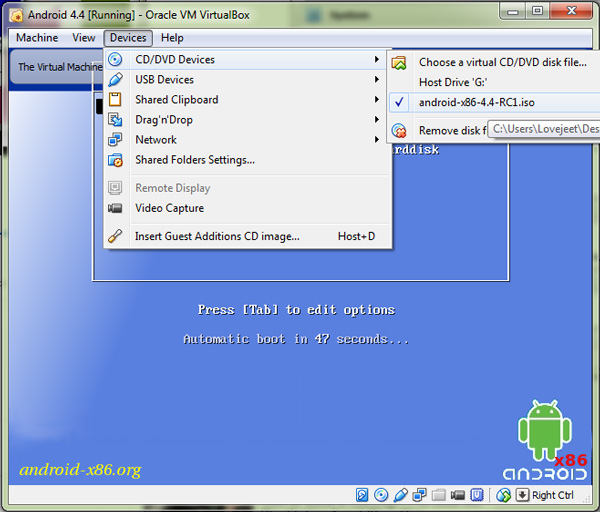Expand the CD/DVD Devices submenu arrow
Viewport: 600px width, 512px height.
pyautogui.click(x=377, y=59)
